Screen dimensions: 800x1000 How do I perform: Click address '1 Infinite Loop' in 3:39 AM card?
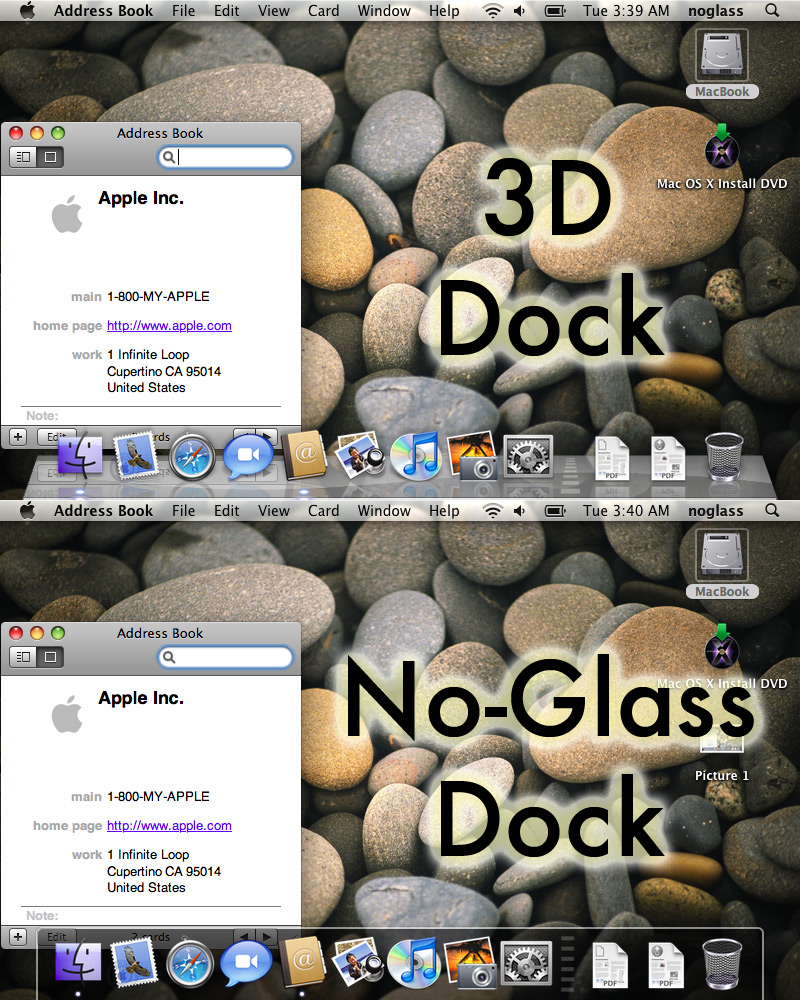tap(148, 355)
